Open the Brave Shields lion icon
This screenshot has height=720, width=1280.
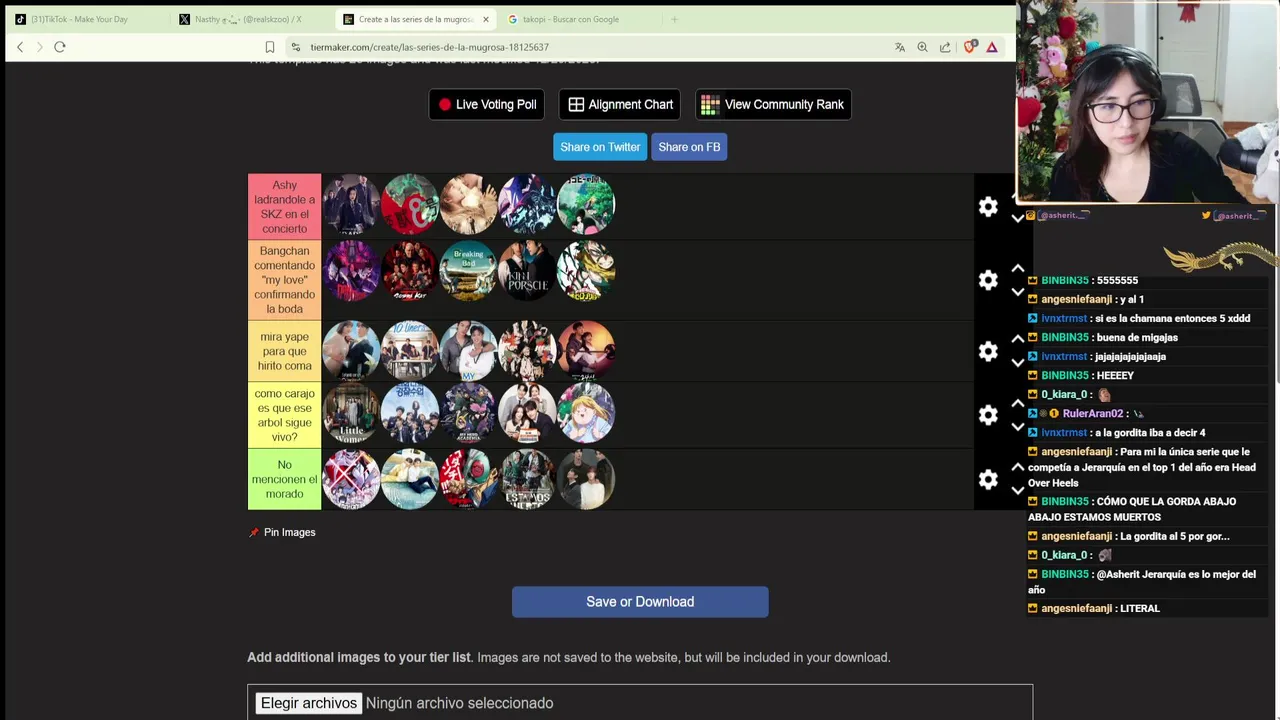969,47
